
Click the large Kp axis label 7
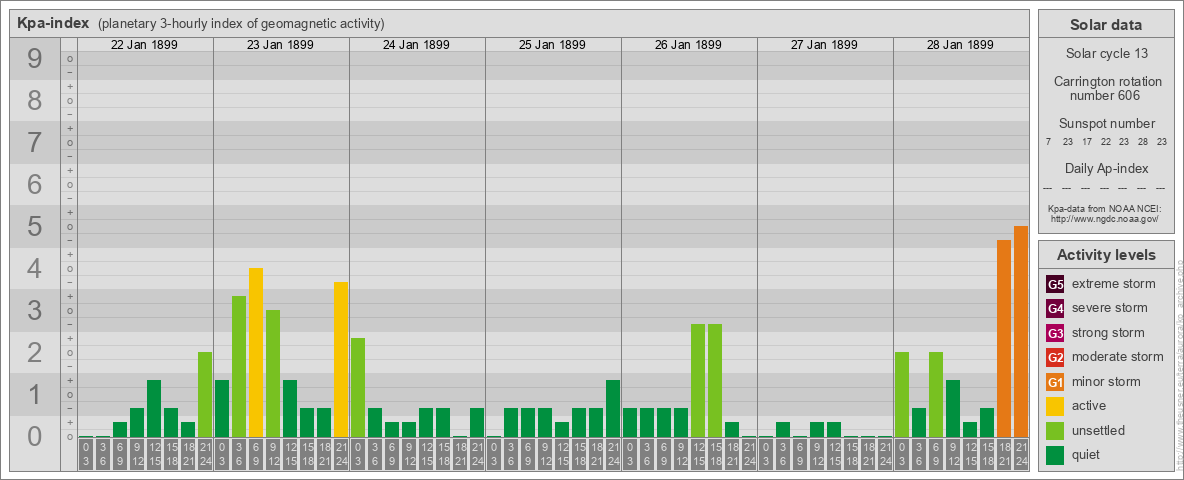[35, 143]
